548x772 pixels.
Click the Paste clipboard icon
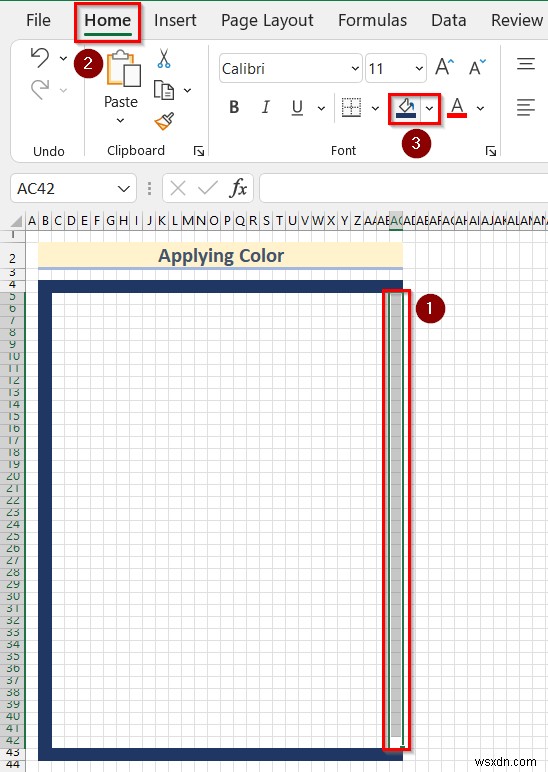123,68
